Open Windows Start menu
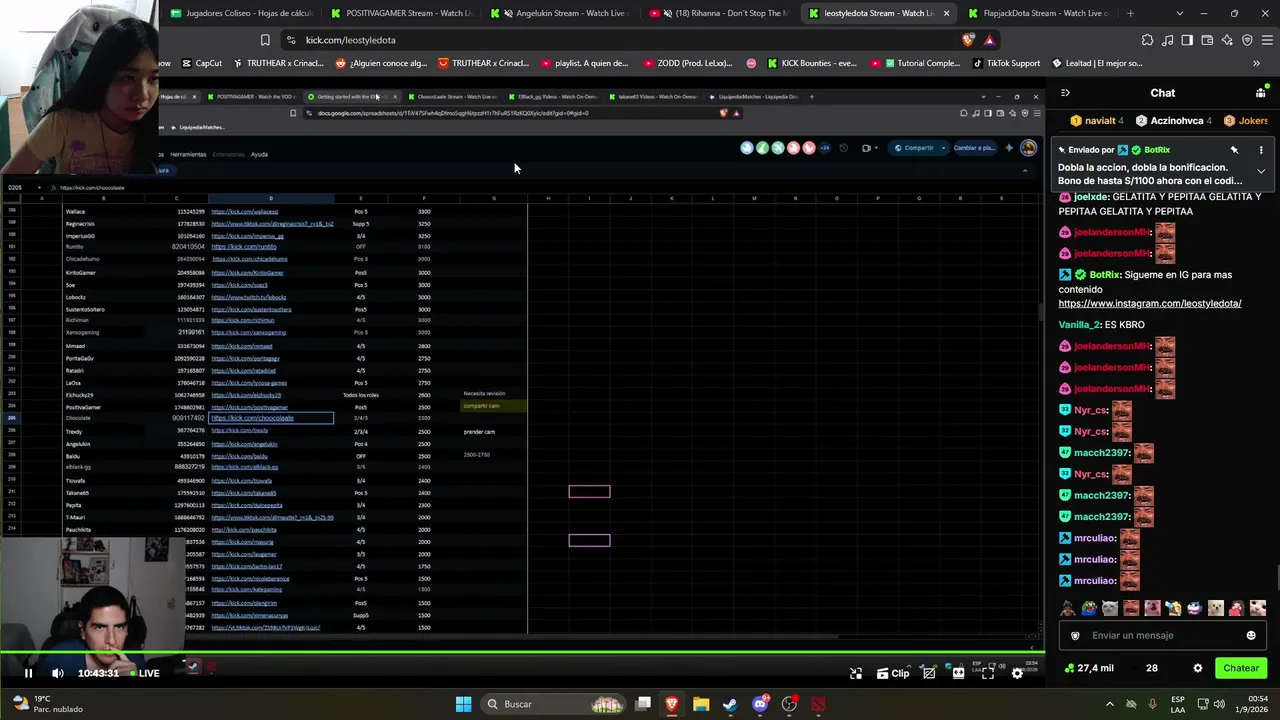The image size is (1280, 720). [463, 704]
